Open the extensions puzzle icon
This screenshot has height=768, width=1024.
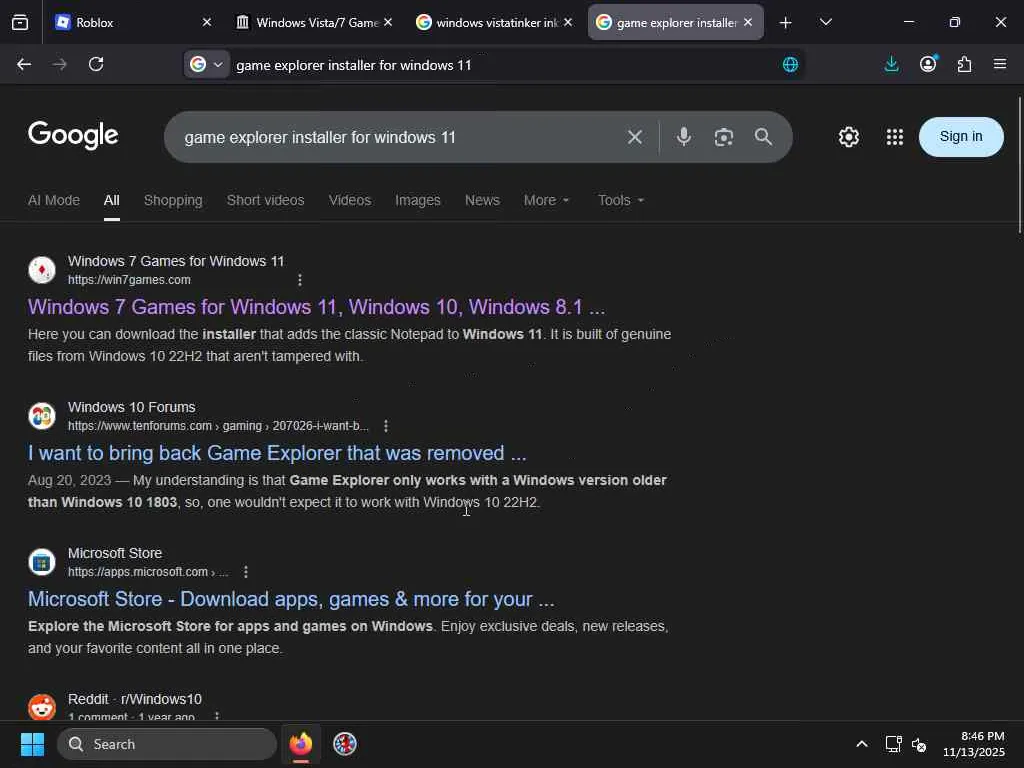pos(965,64)
